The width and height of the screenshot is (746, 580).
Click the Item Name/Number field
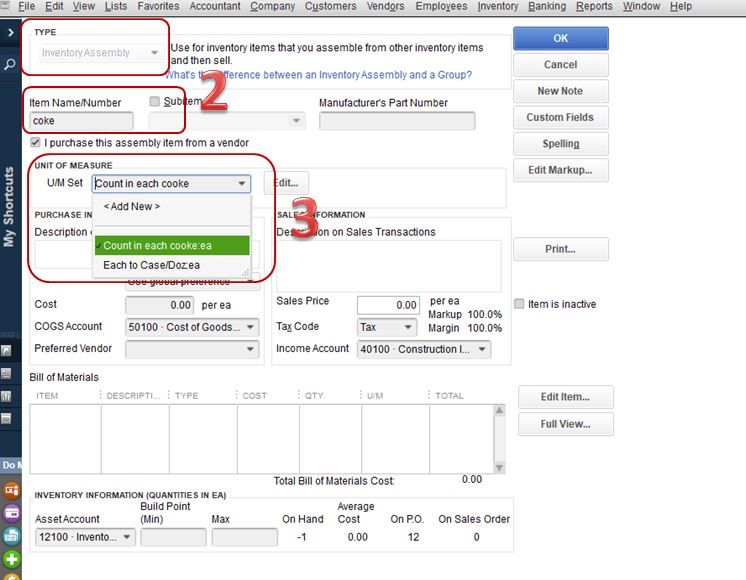click(x=81, y=121)
